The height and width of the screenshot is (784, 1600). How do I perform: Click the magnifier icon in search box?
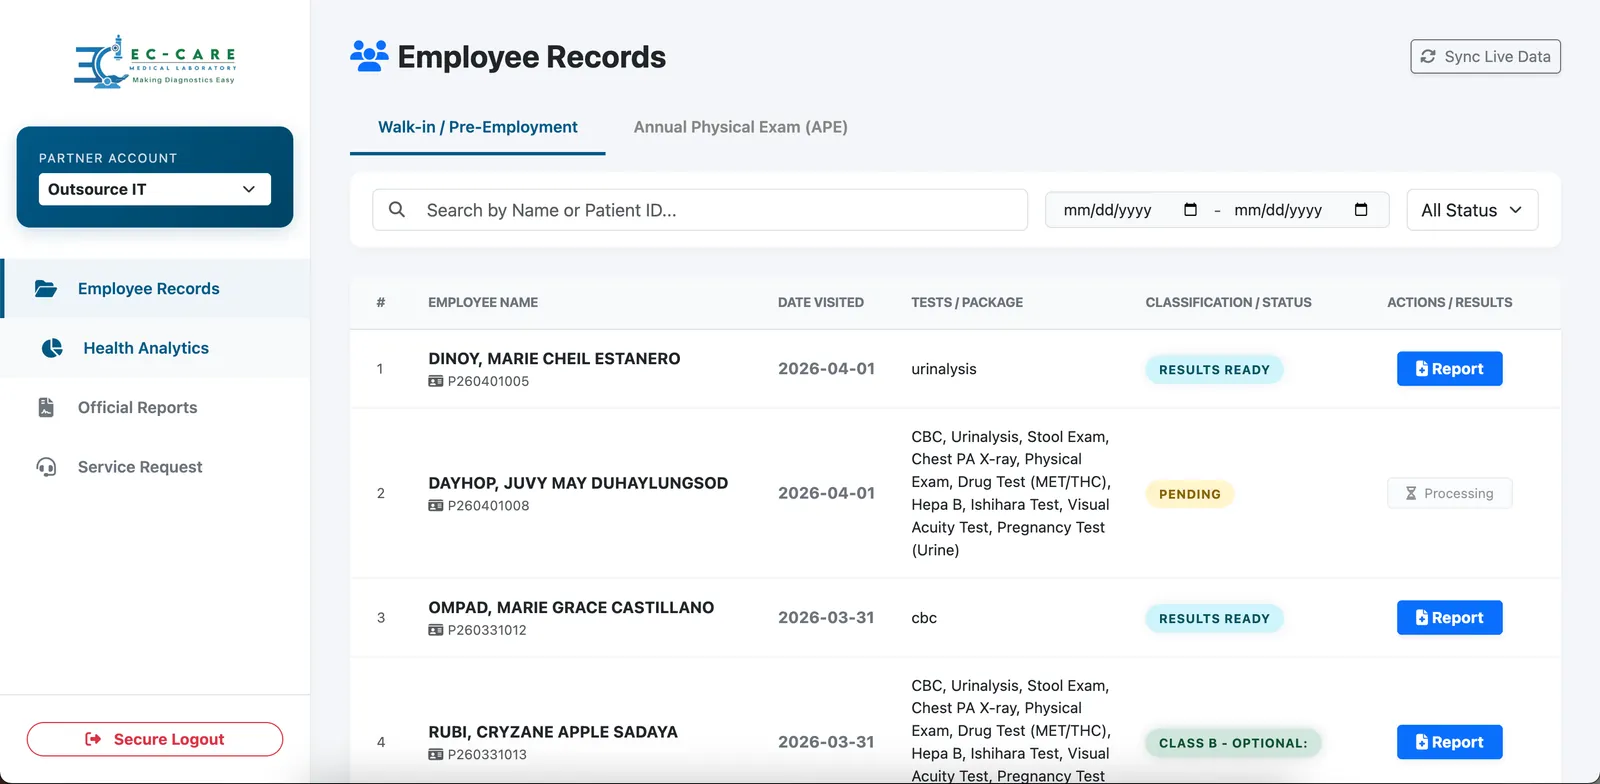pos(397,210)
